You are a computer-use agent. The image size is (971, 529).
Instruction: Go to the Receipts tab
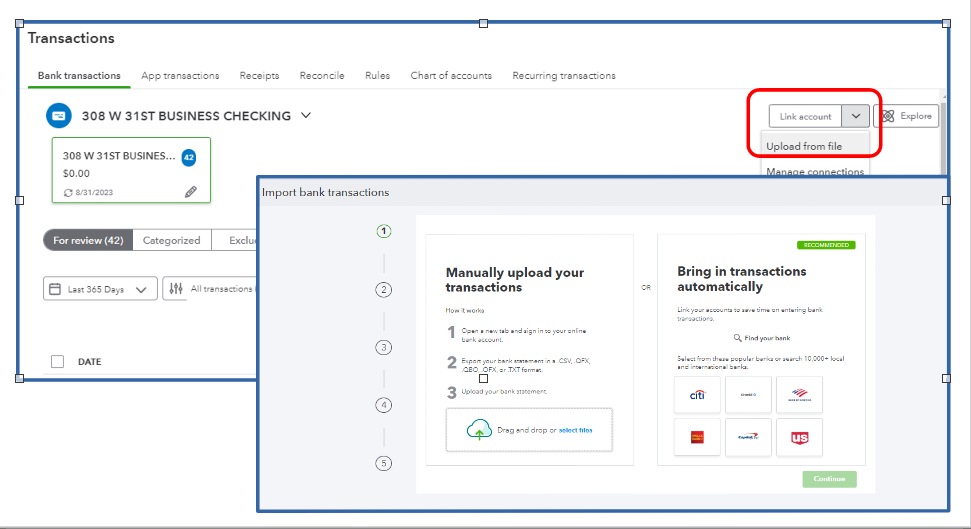259,76
